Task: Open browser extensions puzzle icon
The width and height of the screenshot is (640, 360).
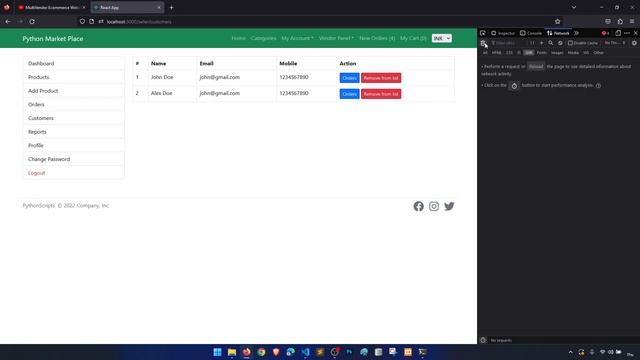Action: [620, 21]
